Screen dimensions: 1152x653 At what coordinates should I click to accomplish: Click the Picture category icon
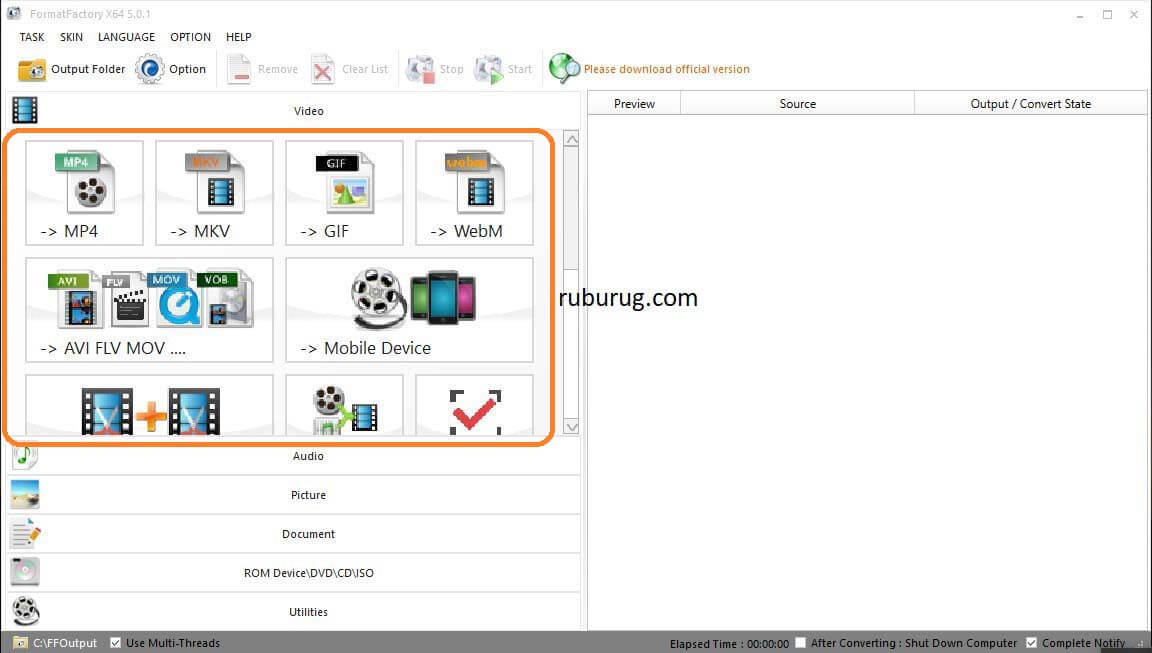point(25,494)
